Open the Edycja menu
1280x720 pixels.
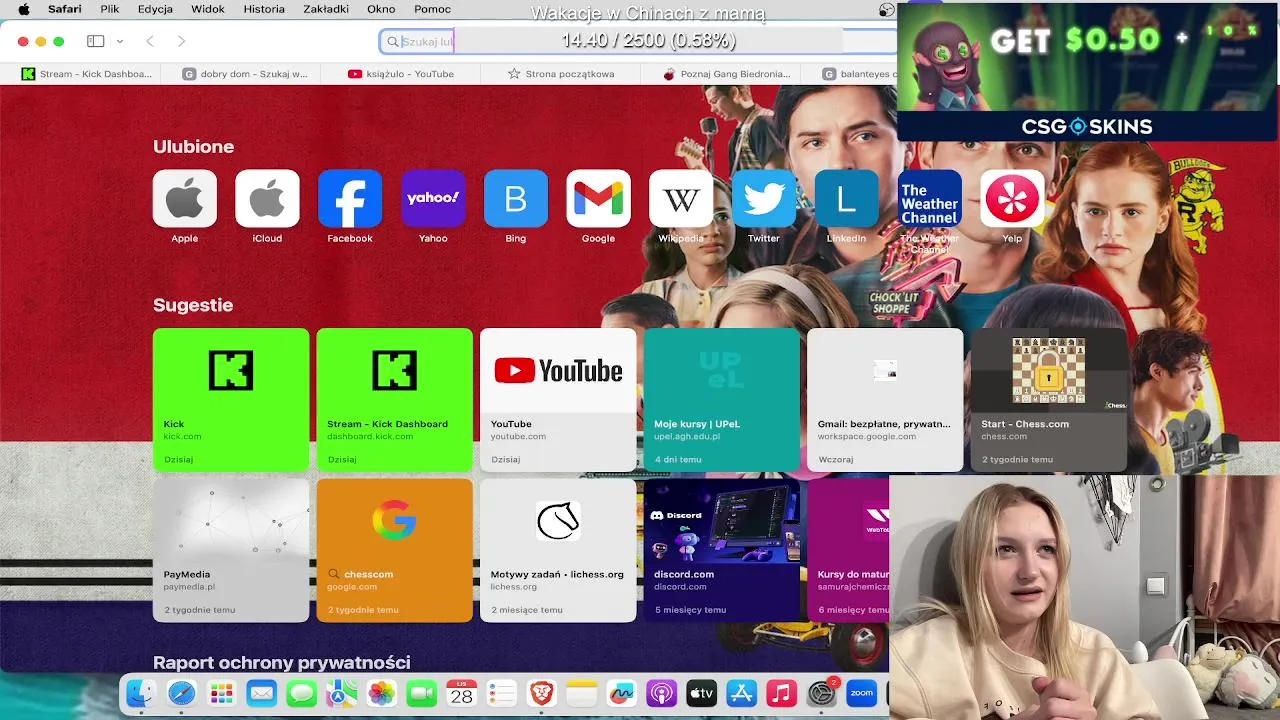click(x=155, y=9)
